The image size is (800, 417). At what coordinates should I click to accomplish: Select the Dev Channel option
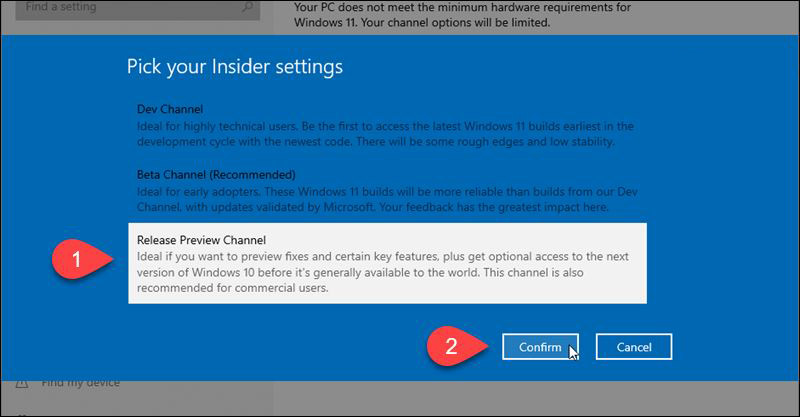pos(170,108)
